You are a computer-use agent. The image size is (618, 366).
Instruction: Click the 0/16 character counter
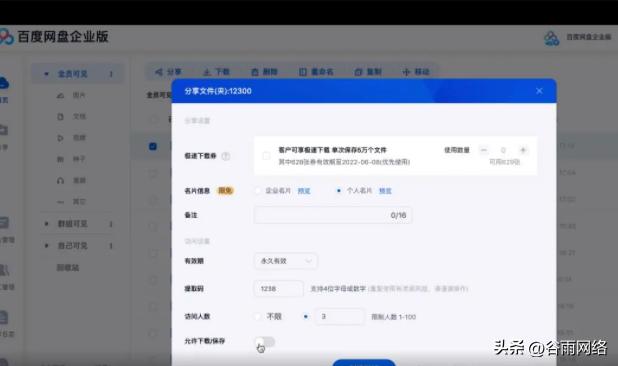tap(398, 216)
